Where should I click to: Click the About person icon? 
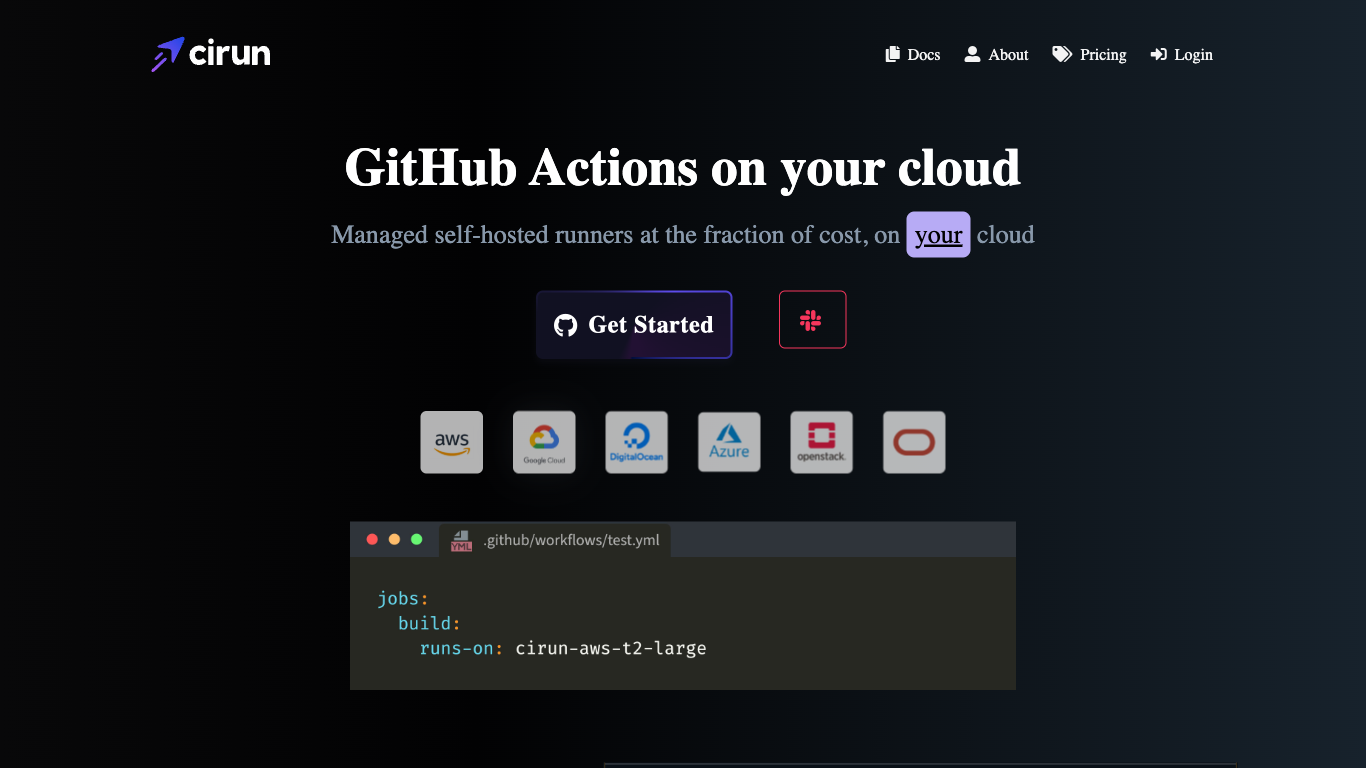[972, 54]
